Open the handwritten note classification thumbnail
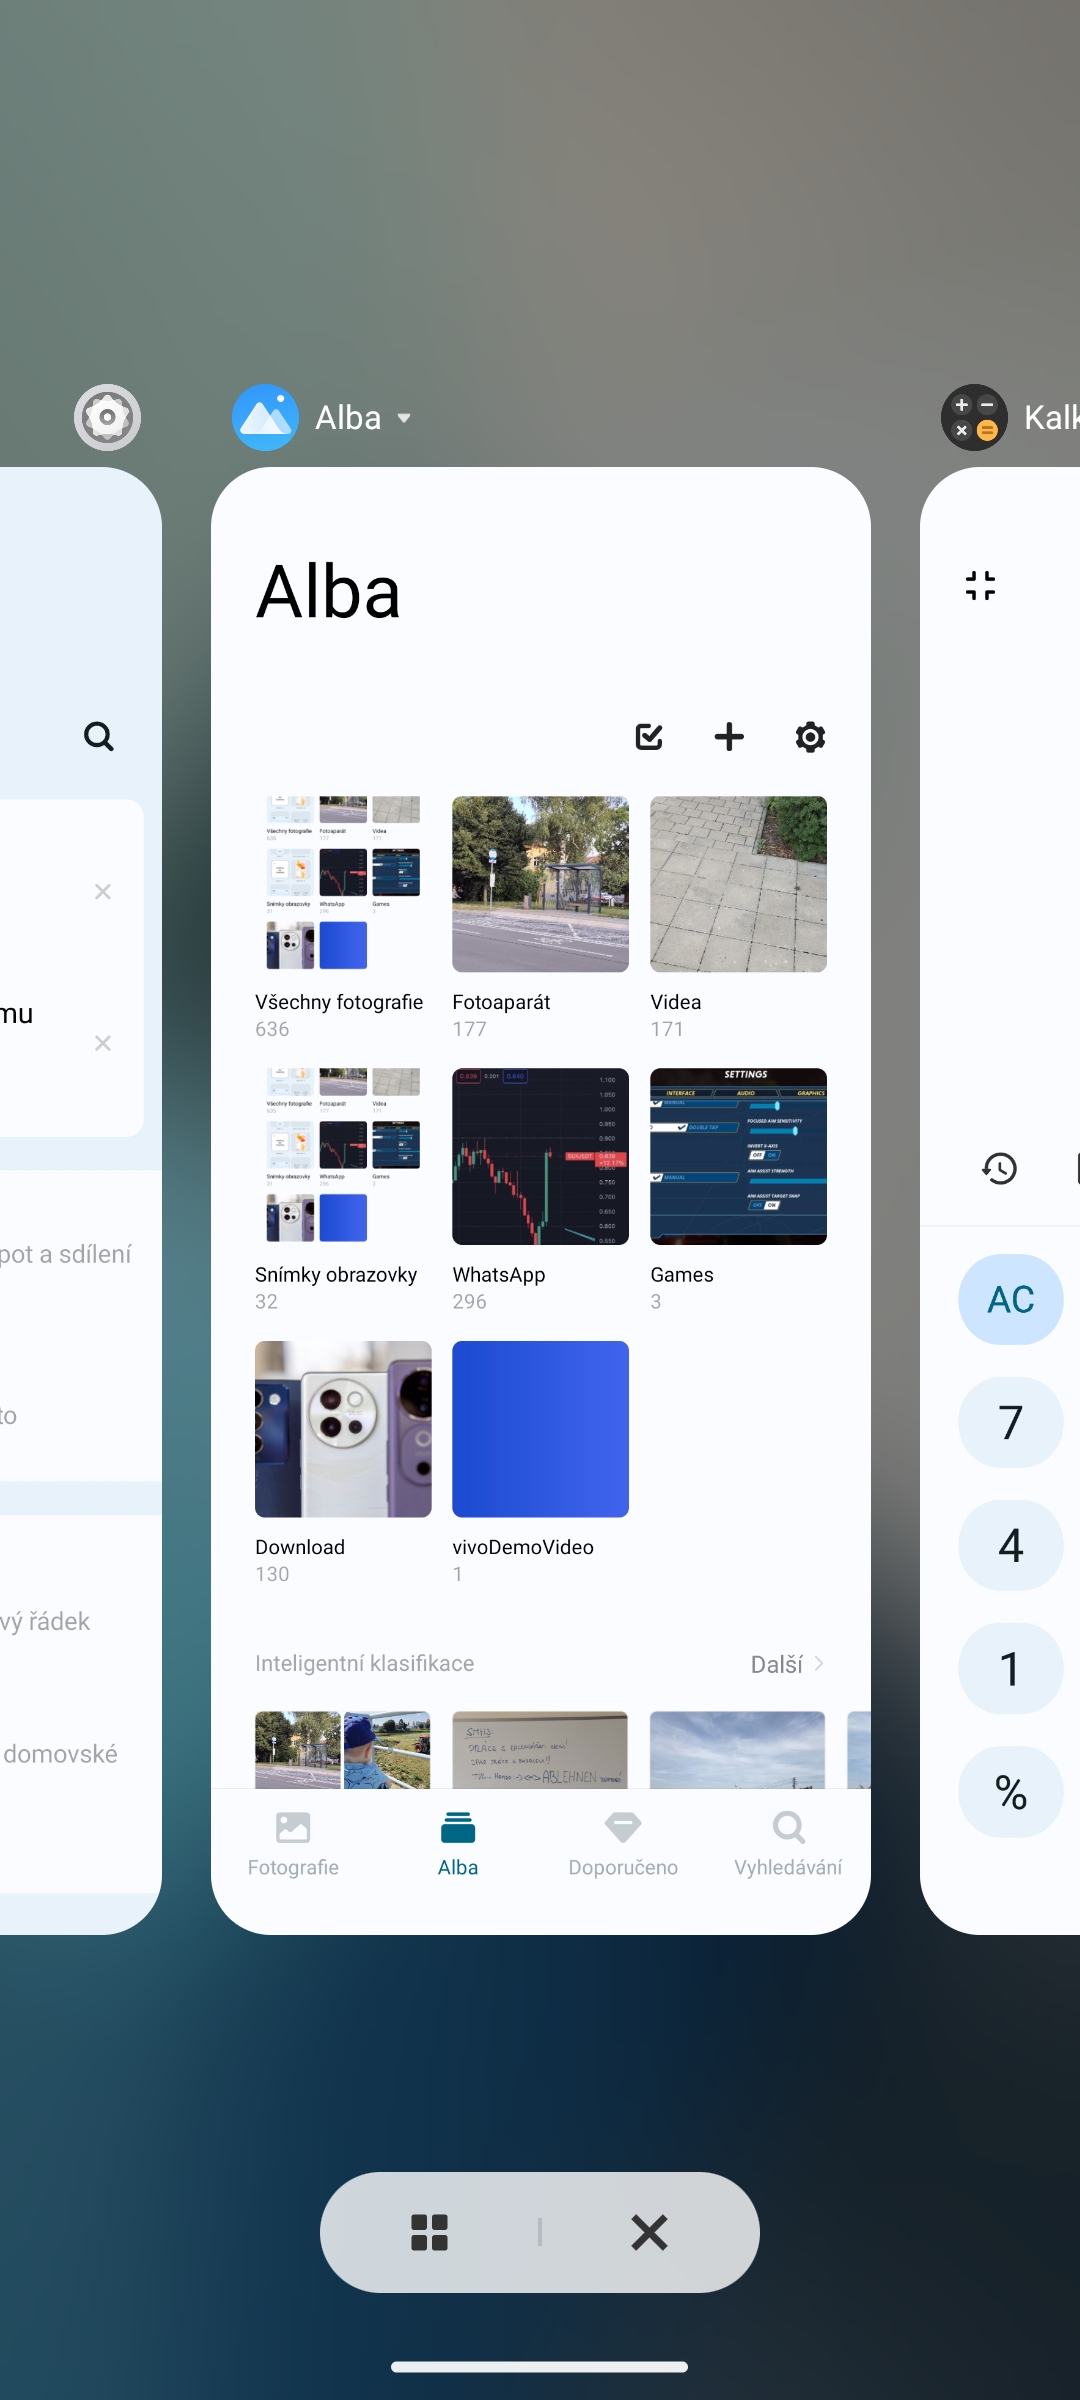 (540, 1749)
